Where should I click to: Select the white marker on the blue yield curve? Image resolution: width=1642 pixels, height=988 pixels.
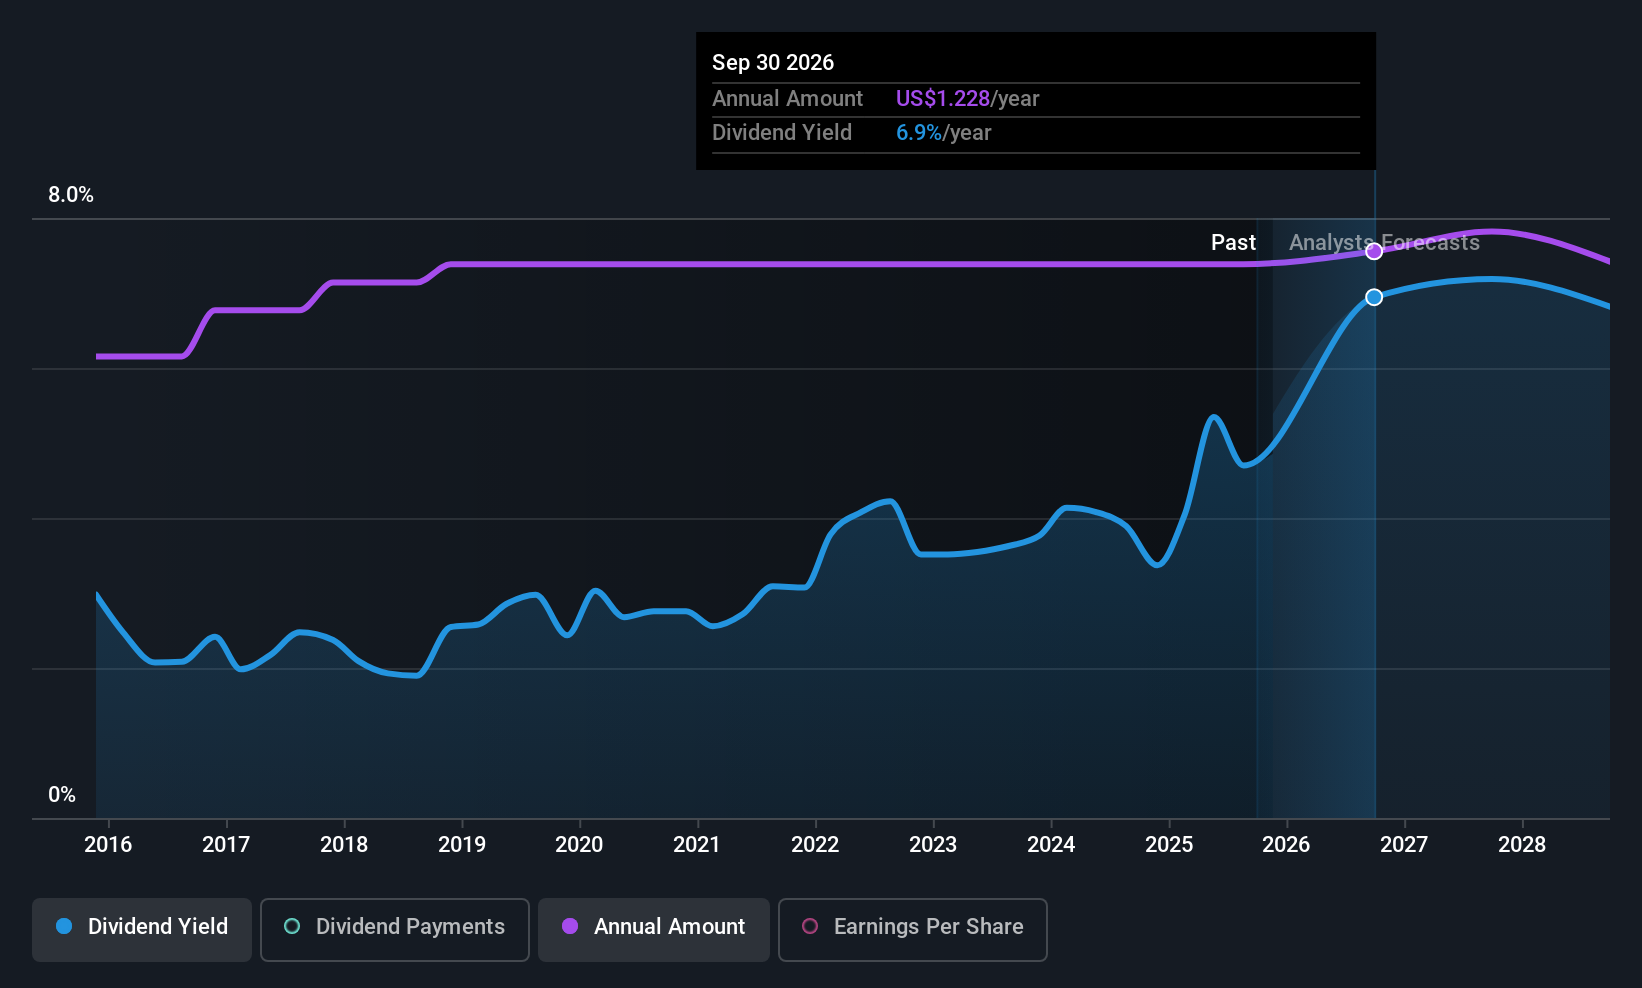tap(1374, 297)
